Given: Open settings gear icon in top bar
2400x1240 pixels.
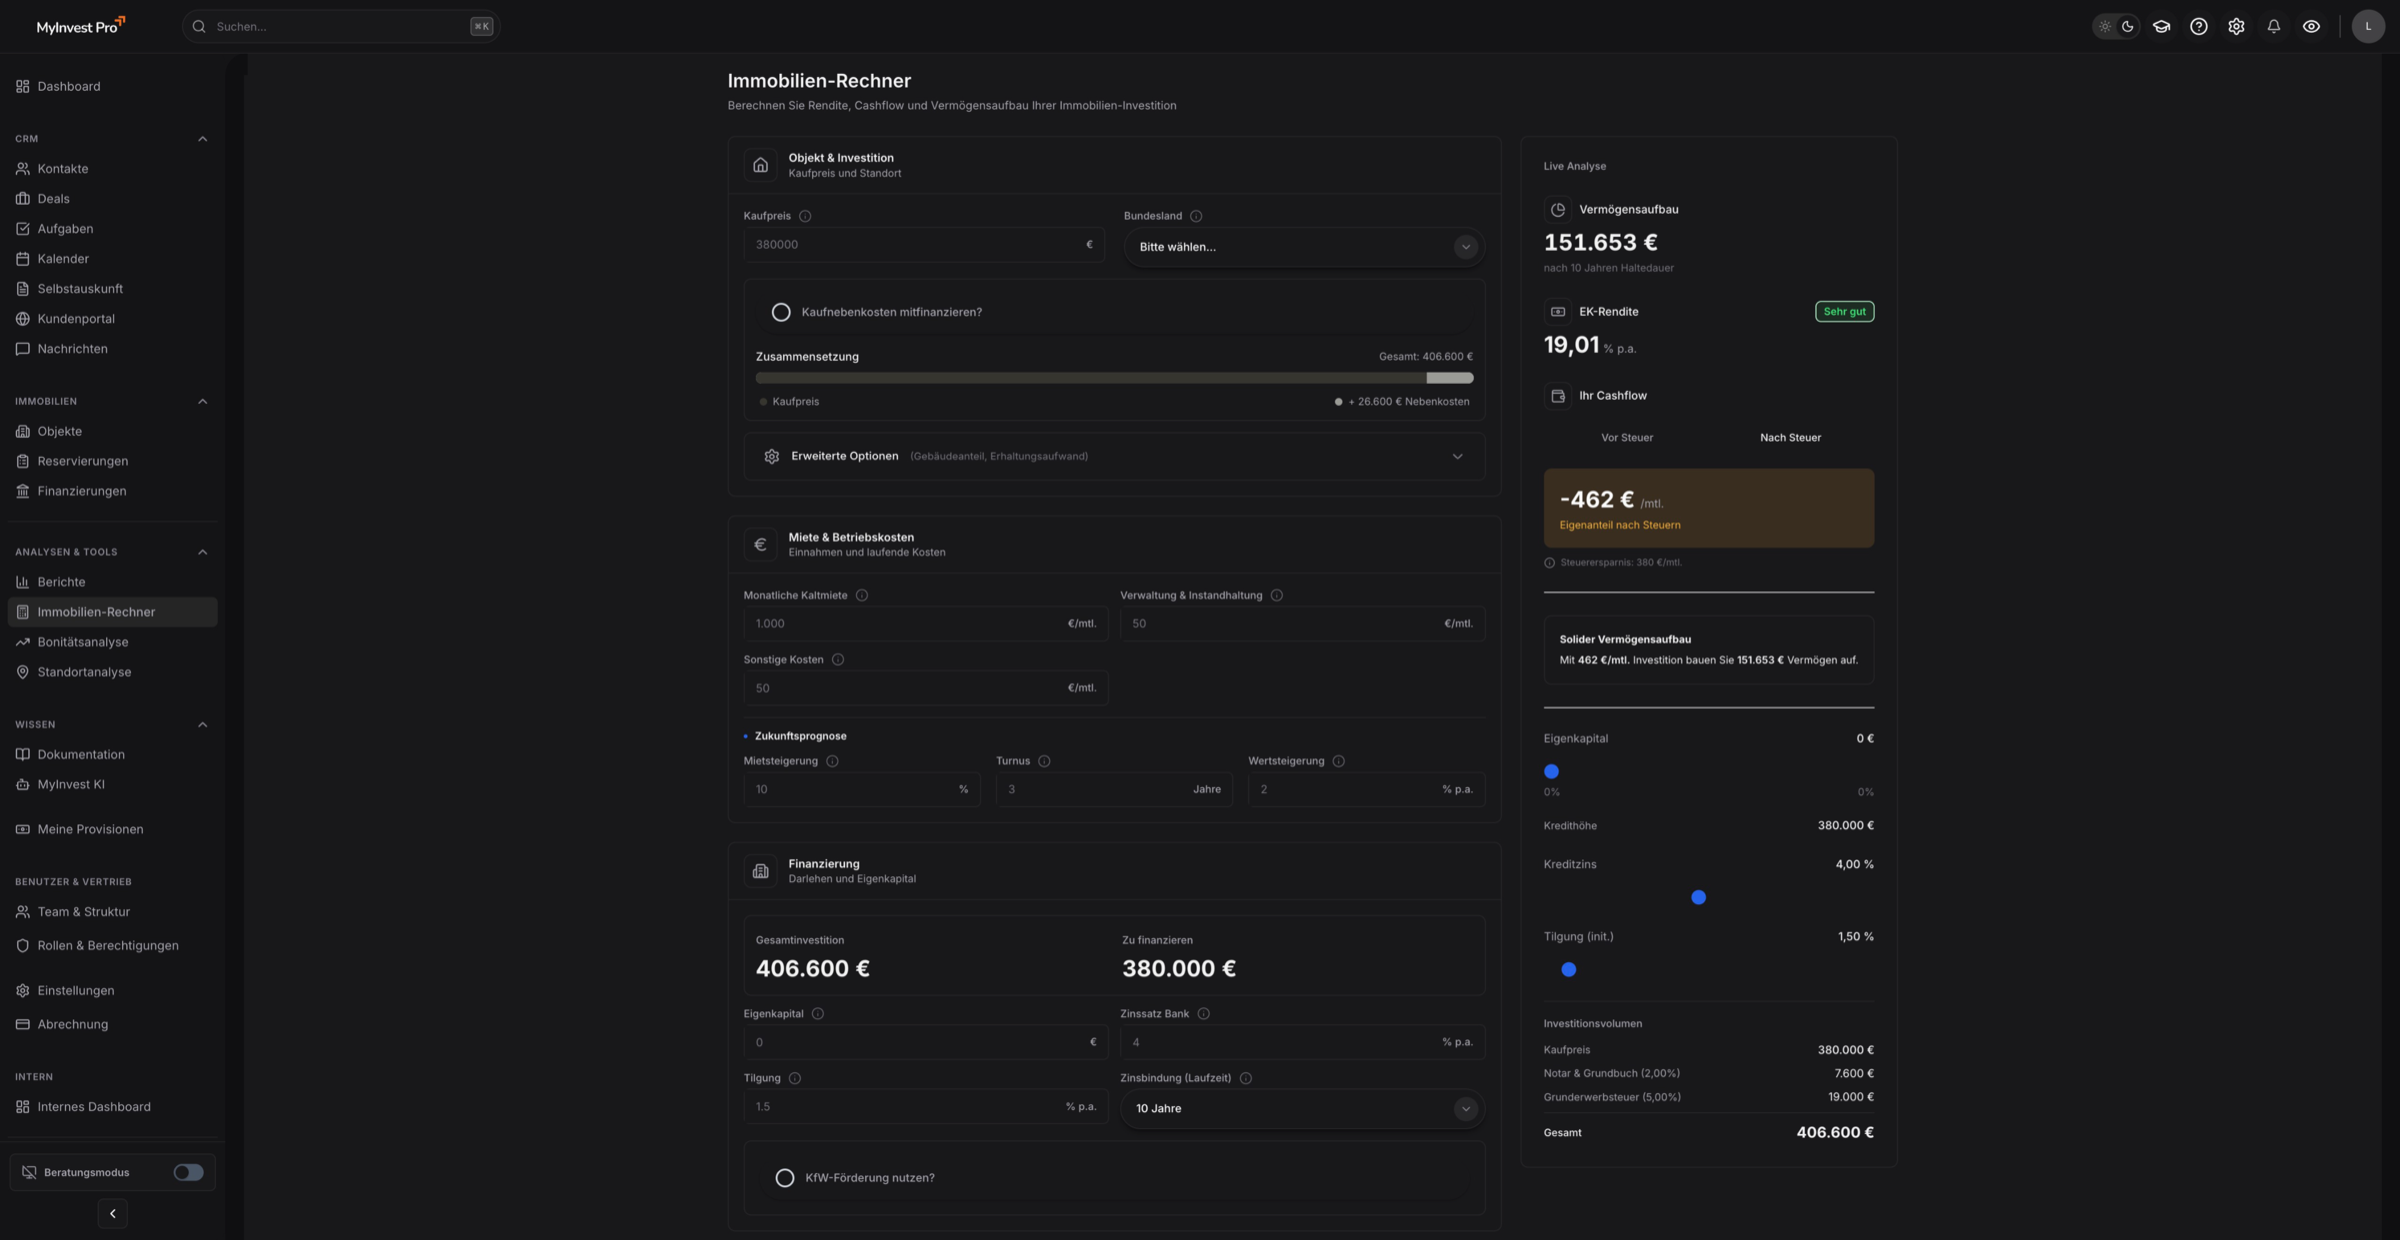Looking at the screenshot, I should pyautogui.click(x=2236, y=27).
